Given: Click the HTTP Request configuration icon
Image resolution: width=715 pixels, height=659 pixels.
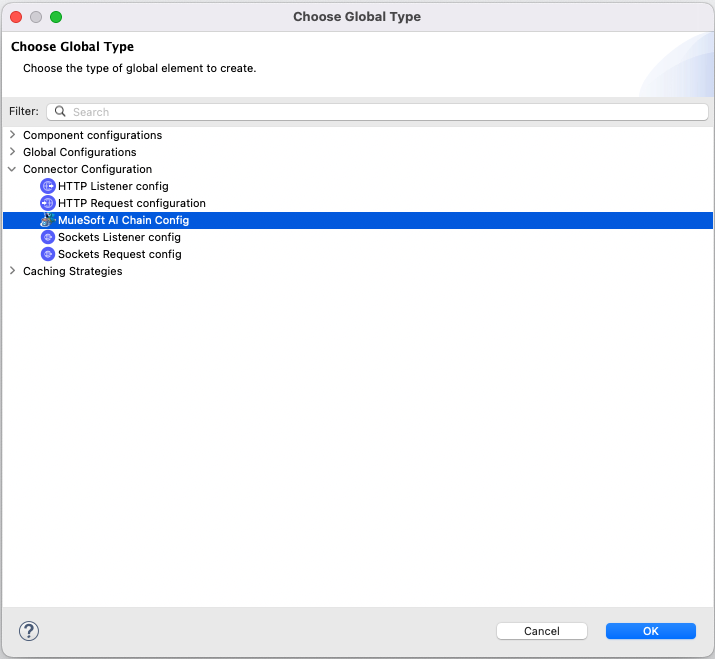Looking at the screenshot, I should (x=47, y=203).
